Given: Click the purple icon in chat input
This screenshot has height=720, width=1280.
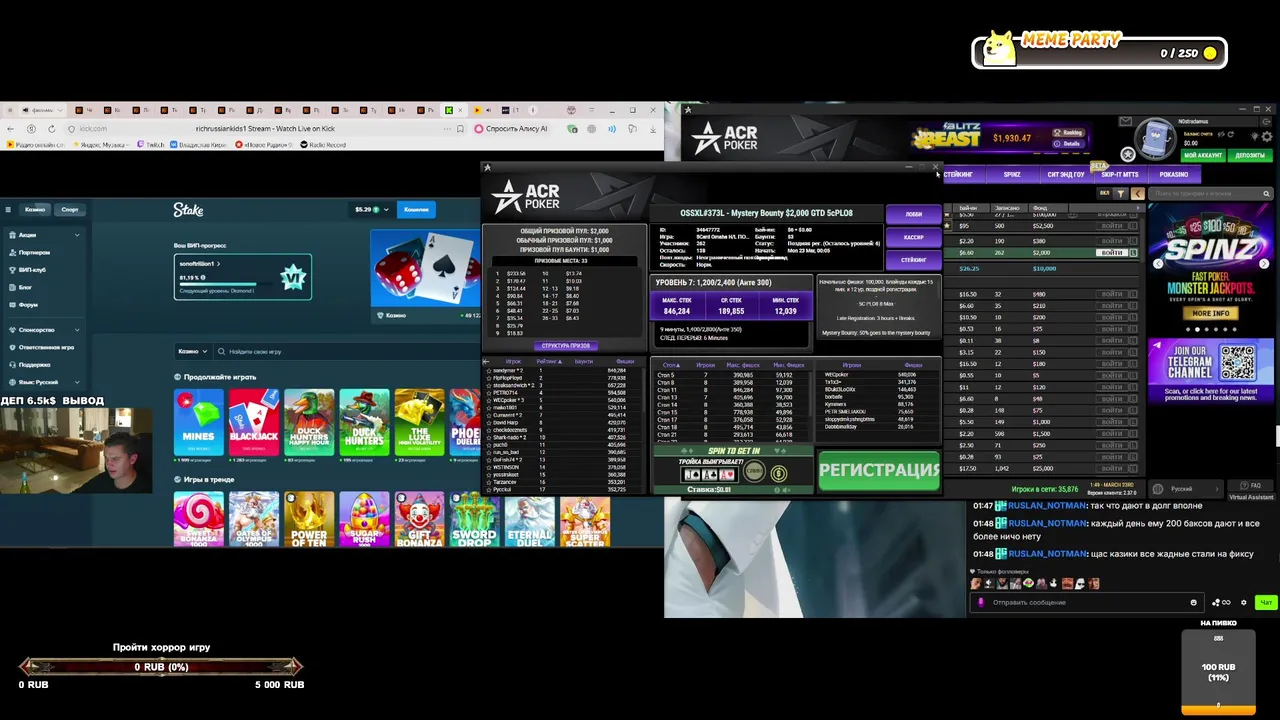Looking at the screenshot, I should [981, 602].
